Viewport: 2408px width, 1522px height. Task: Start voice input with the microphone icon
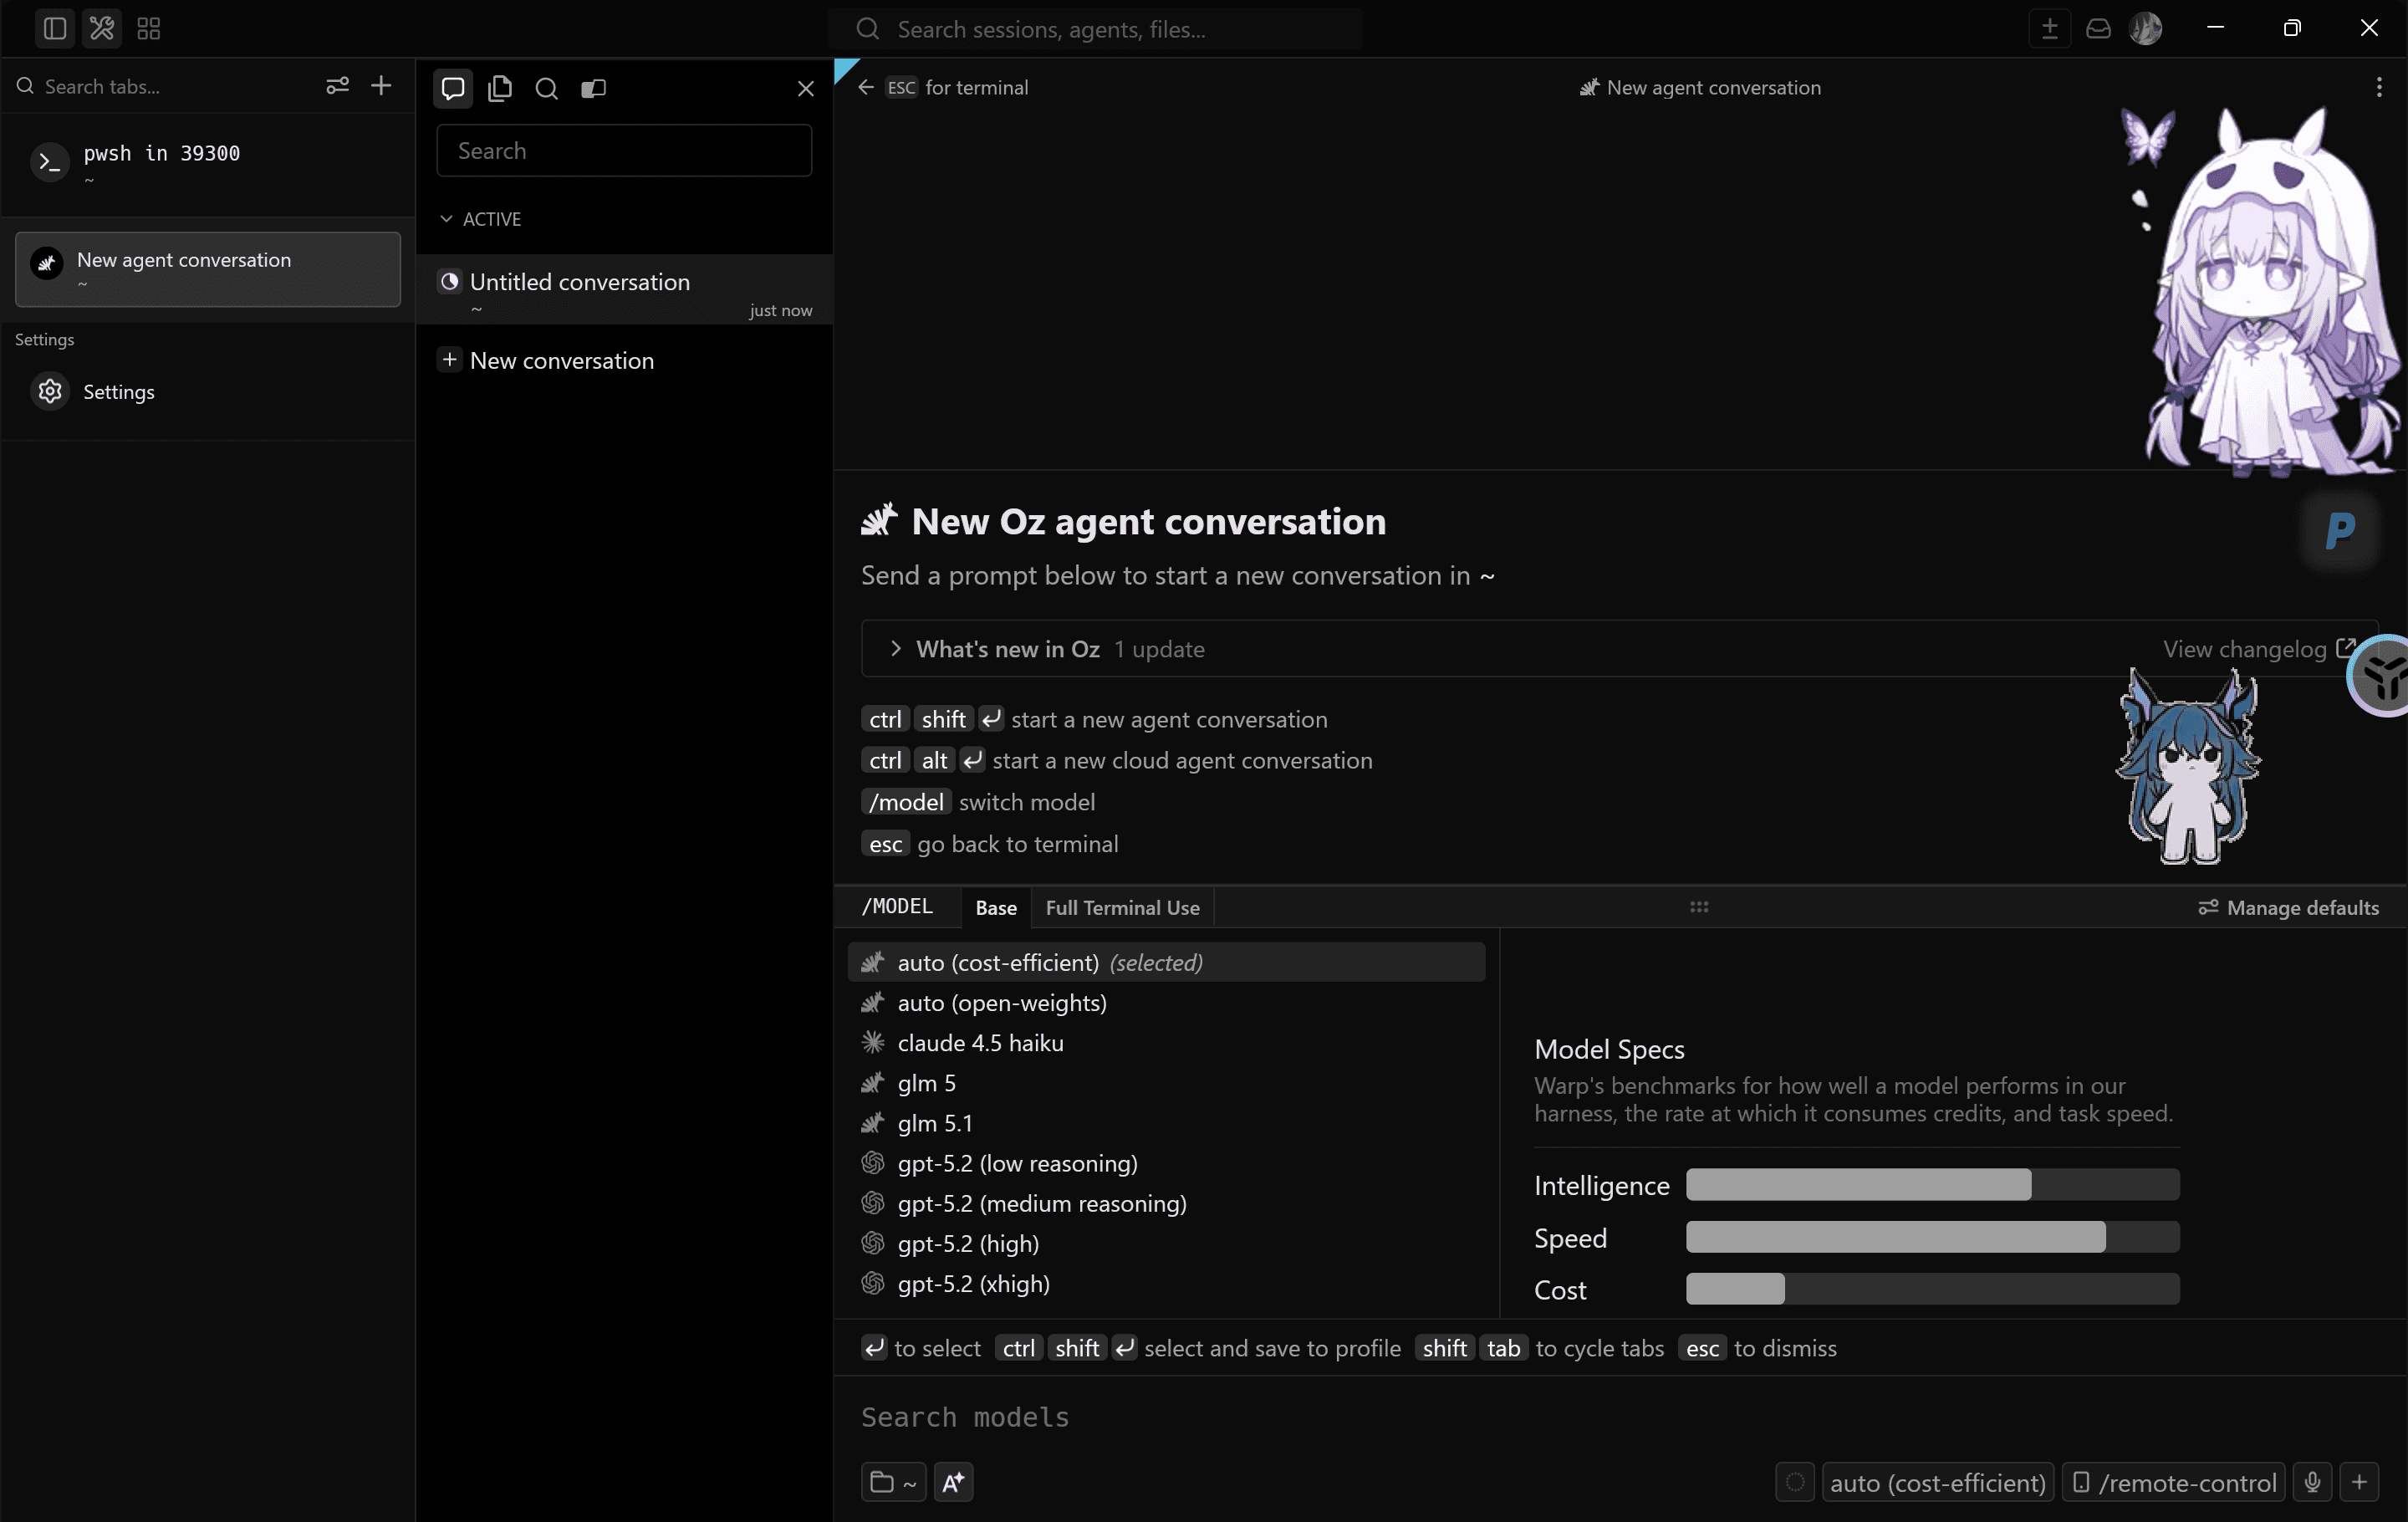[x=2312, y=1481]
